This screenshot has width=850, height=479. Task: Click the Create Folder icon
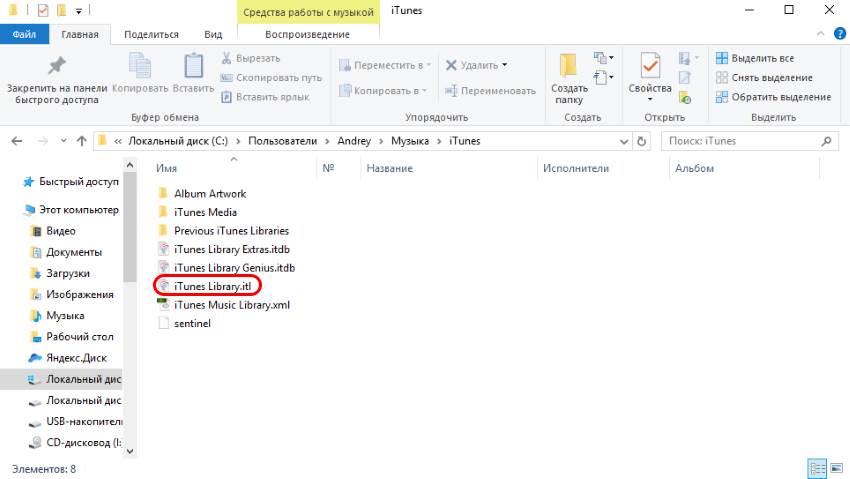click(568, 66)
